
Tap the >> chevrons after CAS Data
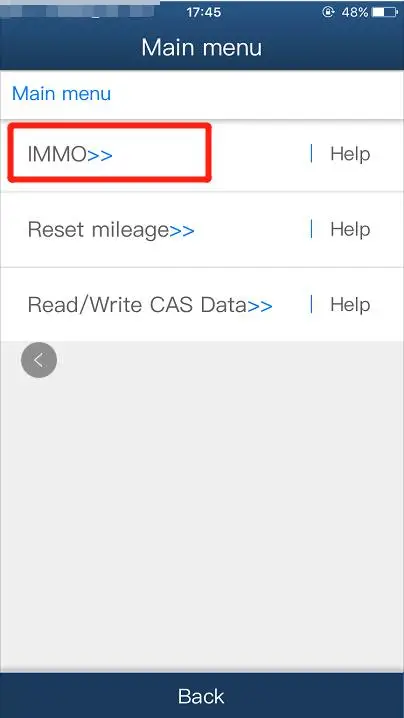pos(260,306)
